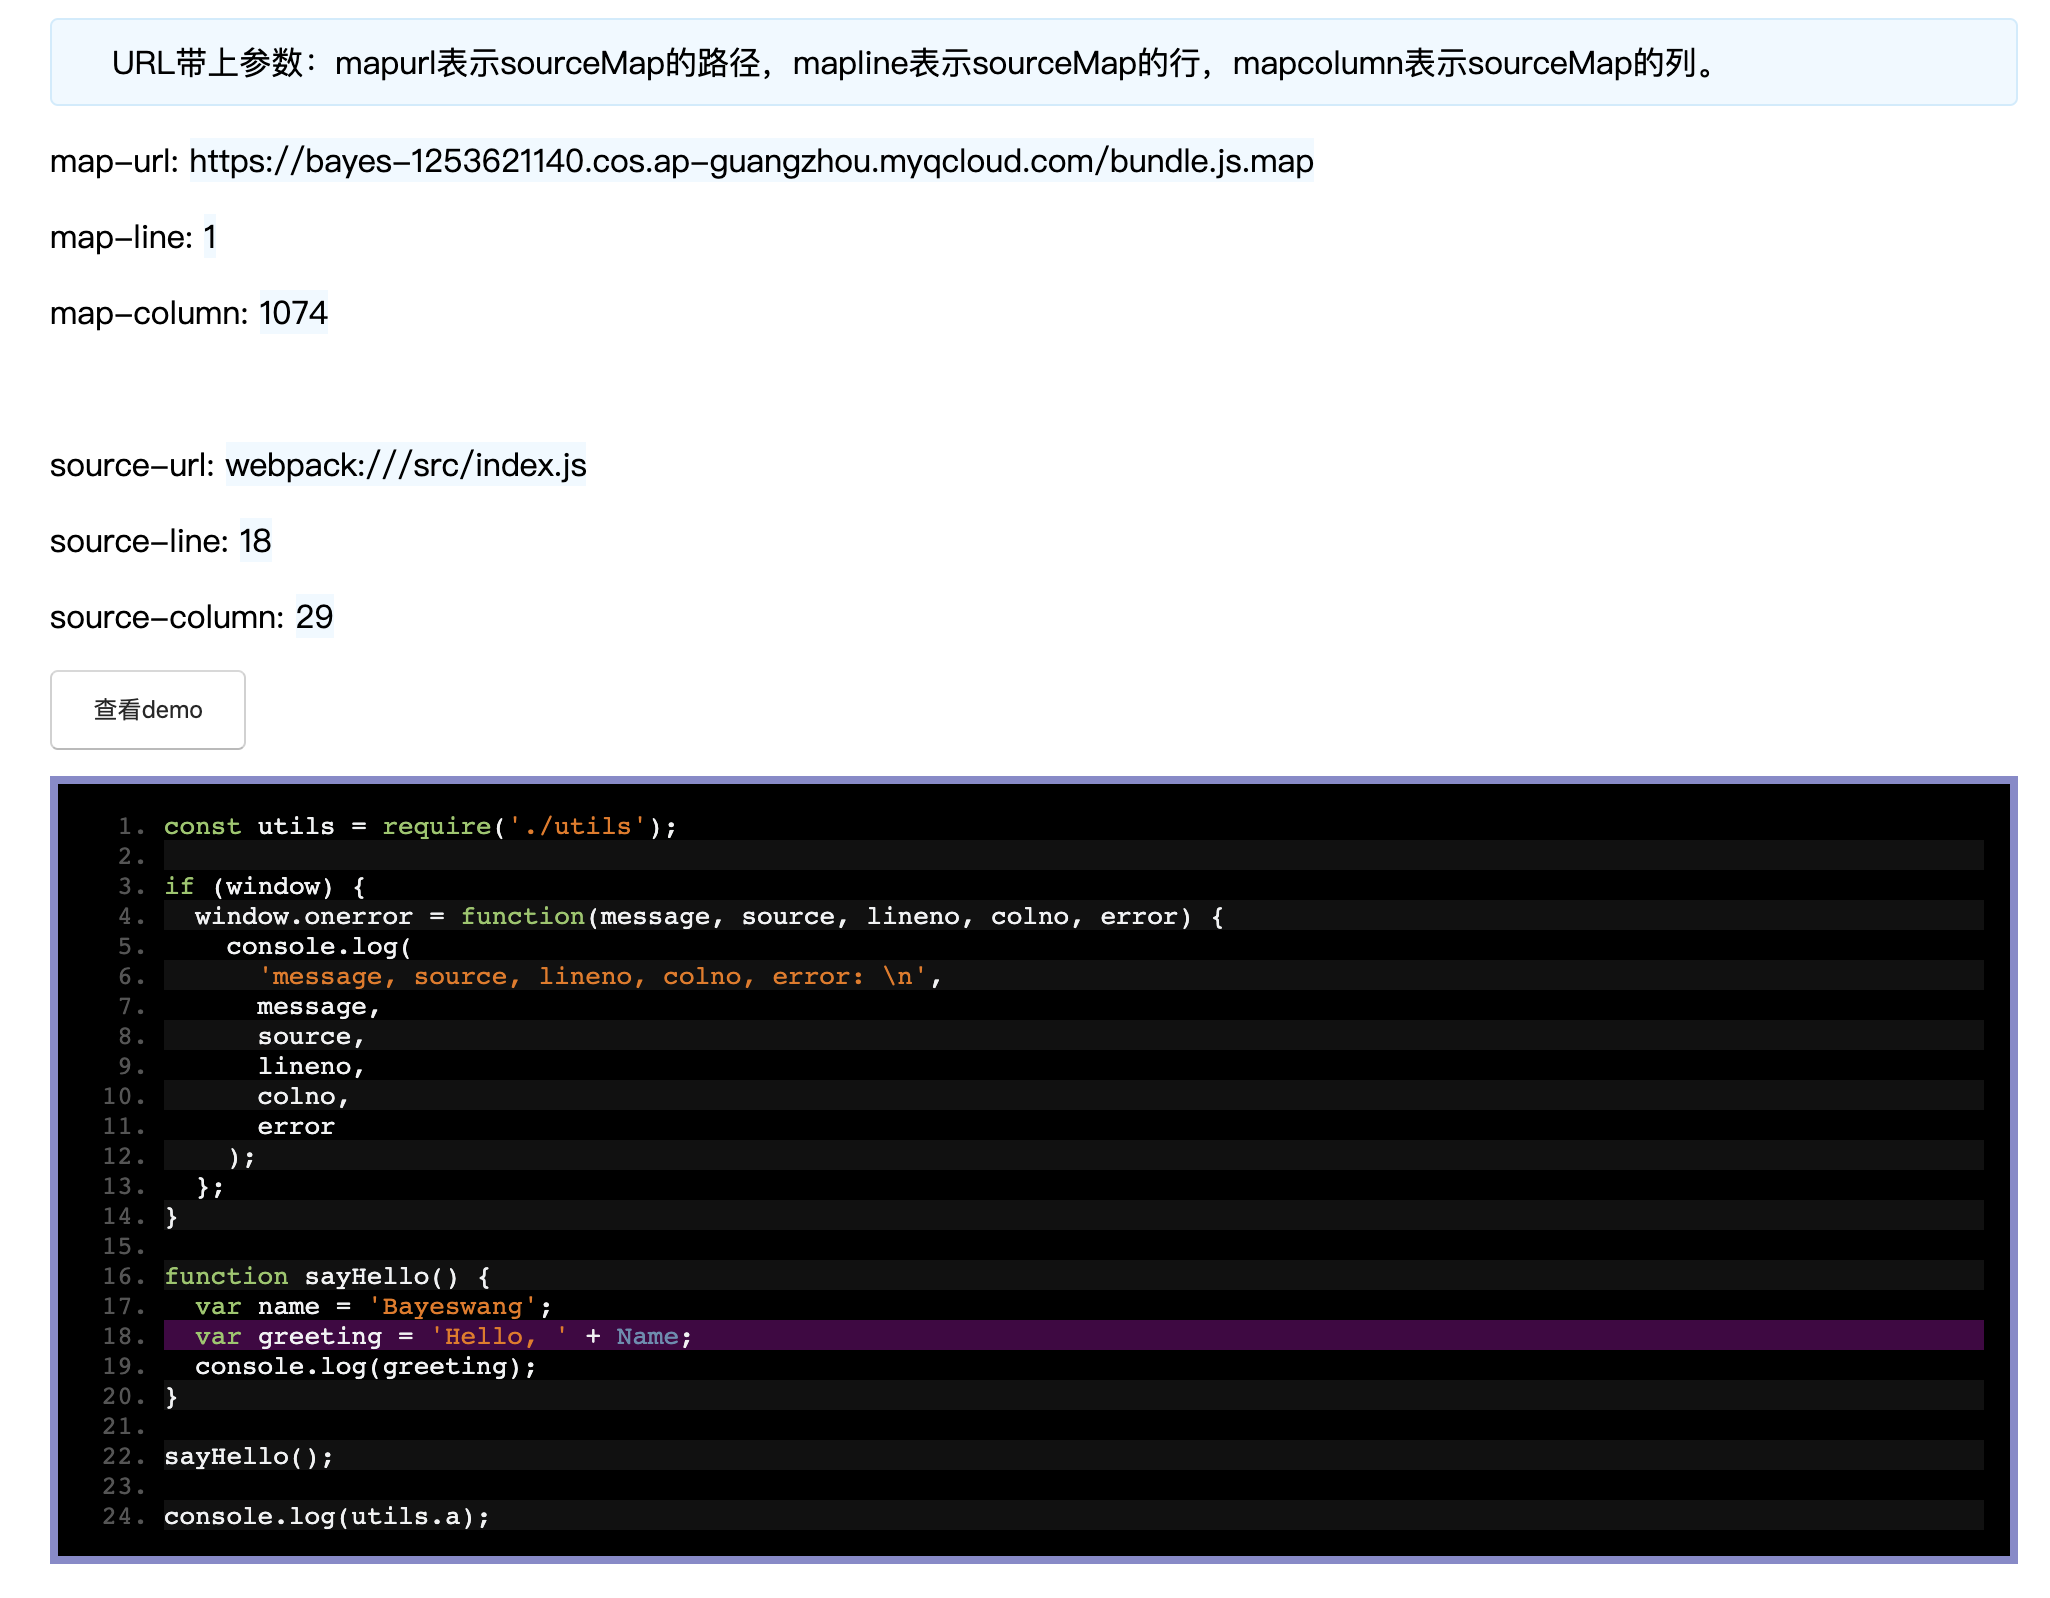Click highlighted line 18 var greeting
Viewport: 2050px width, 1598px height.
(1074, 1335)
